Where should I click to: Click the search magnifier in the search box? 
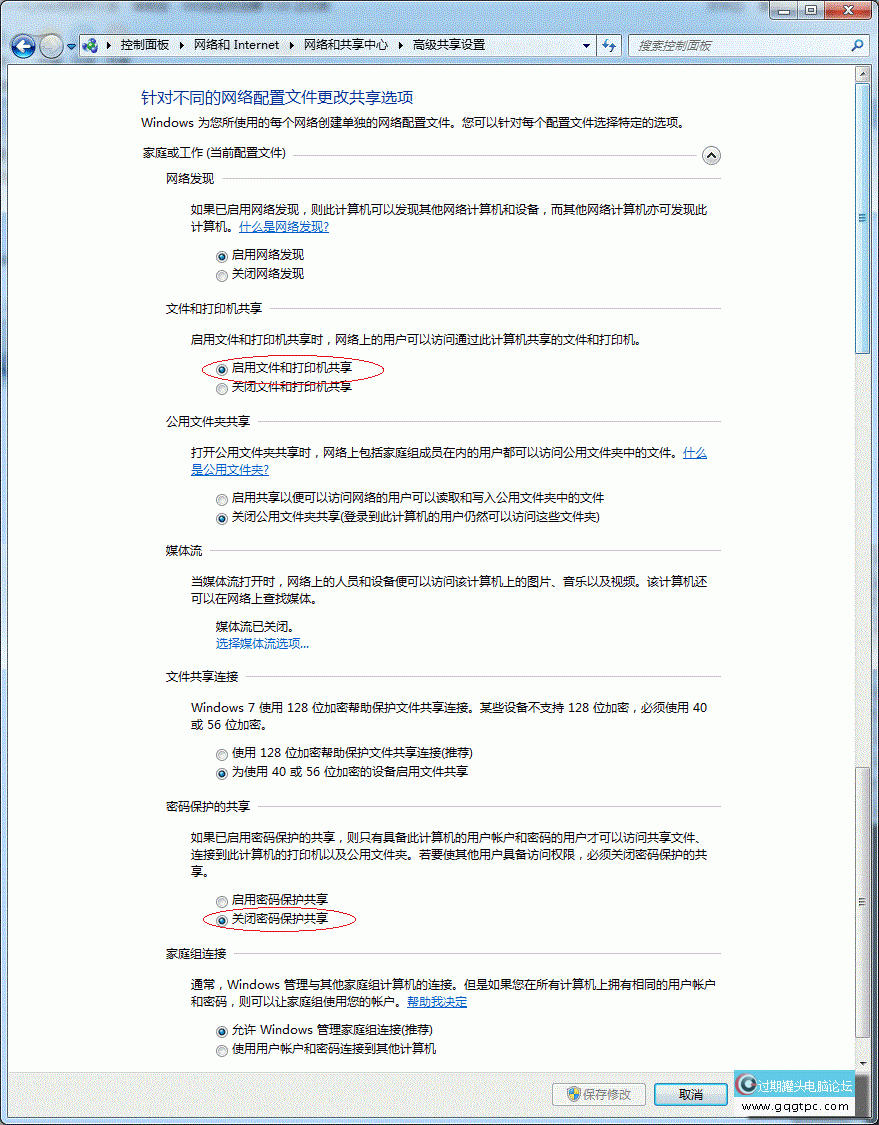pos(858,46)
